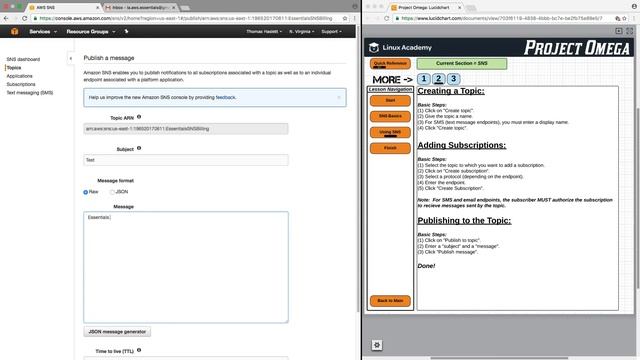Click the Start lesson navigation button
This screenshot has height=360, width=640.
tap(390, 100)
